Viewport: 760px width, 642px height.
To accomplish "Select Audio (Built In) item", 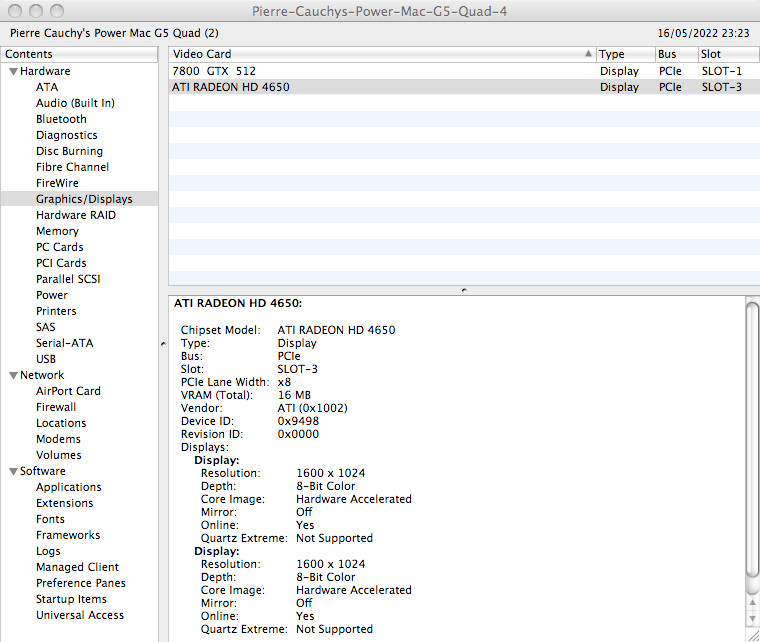I will click(x=75, y=103).
